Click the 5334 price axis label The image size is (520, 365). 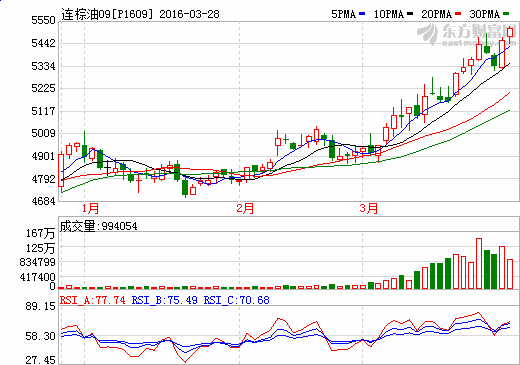coord(43,66)
